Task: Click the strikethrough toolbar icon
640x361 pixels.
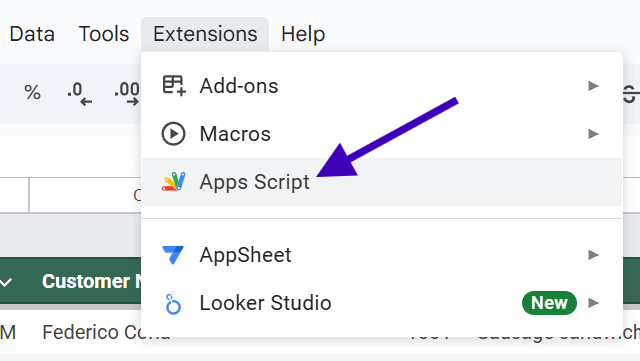Action: point(631,94)
